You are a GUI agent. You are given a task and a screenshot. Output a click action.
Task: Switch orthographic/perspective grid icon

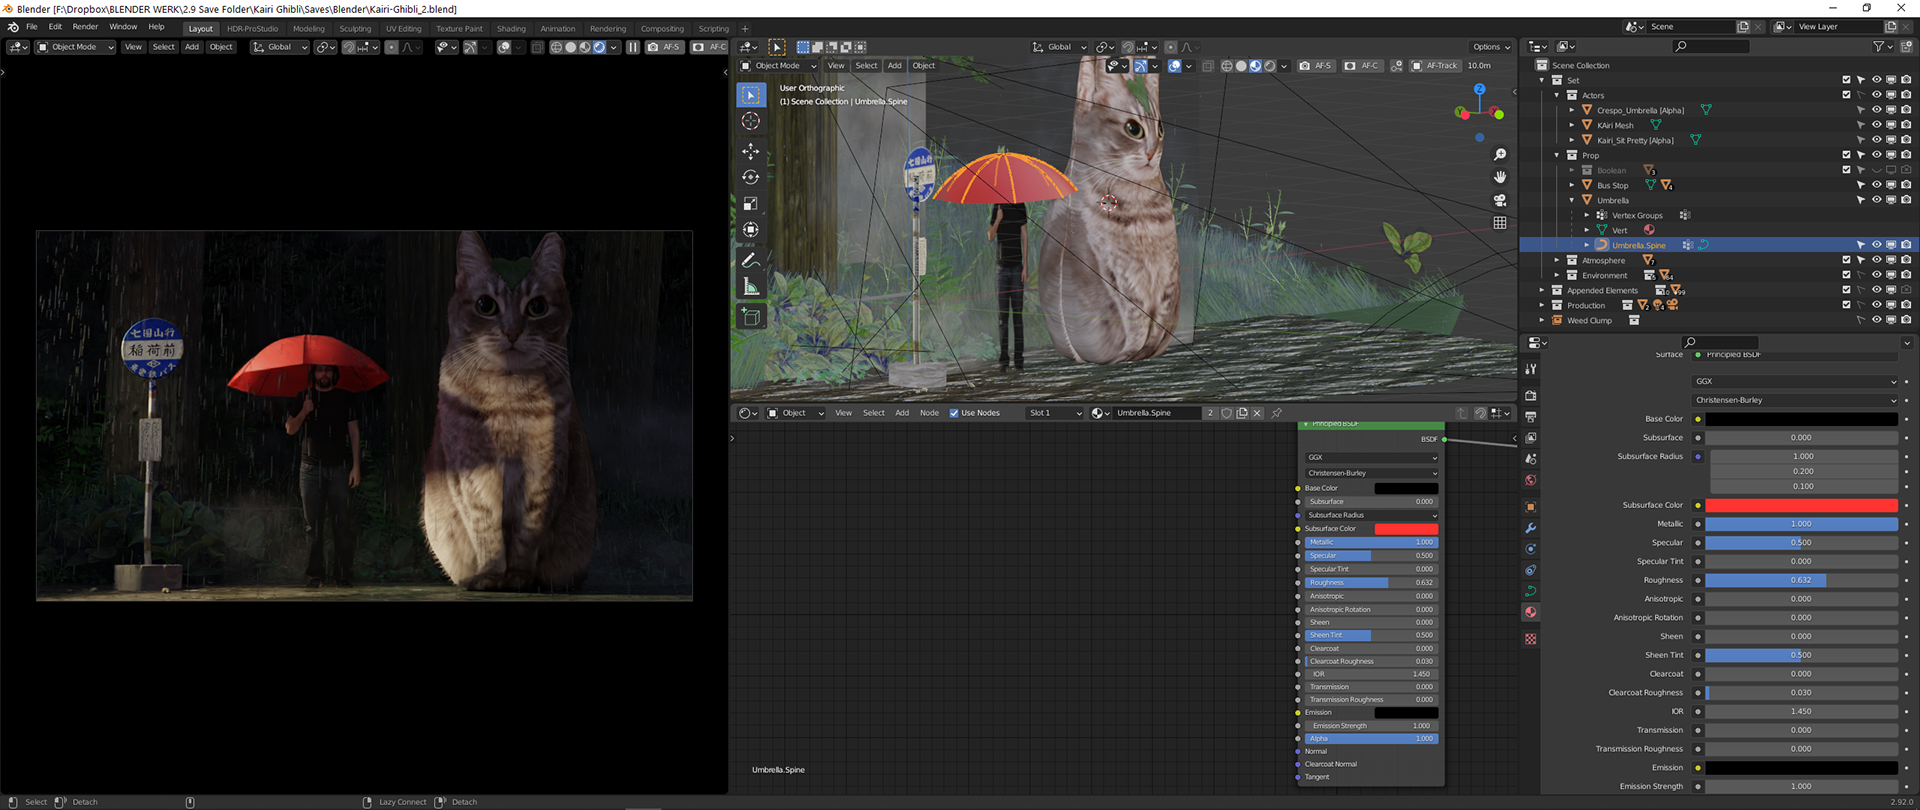pos(1499,223)
